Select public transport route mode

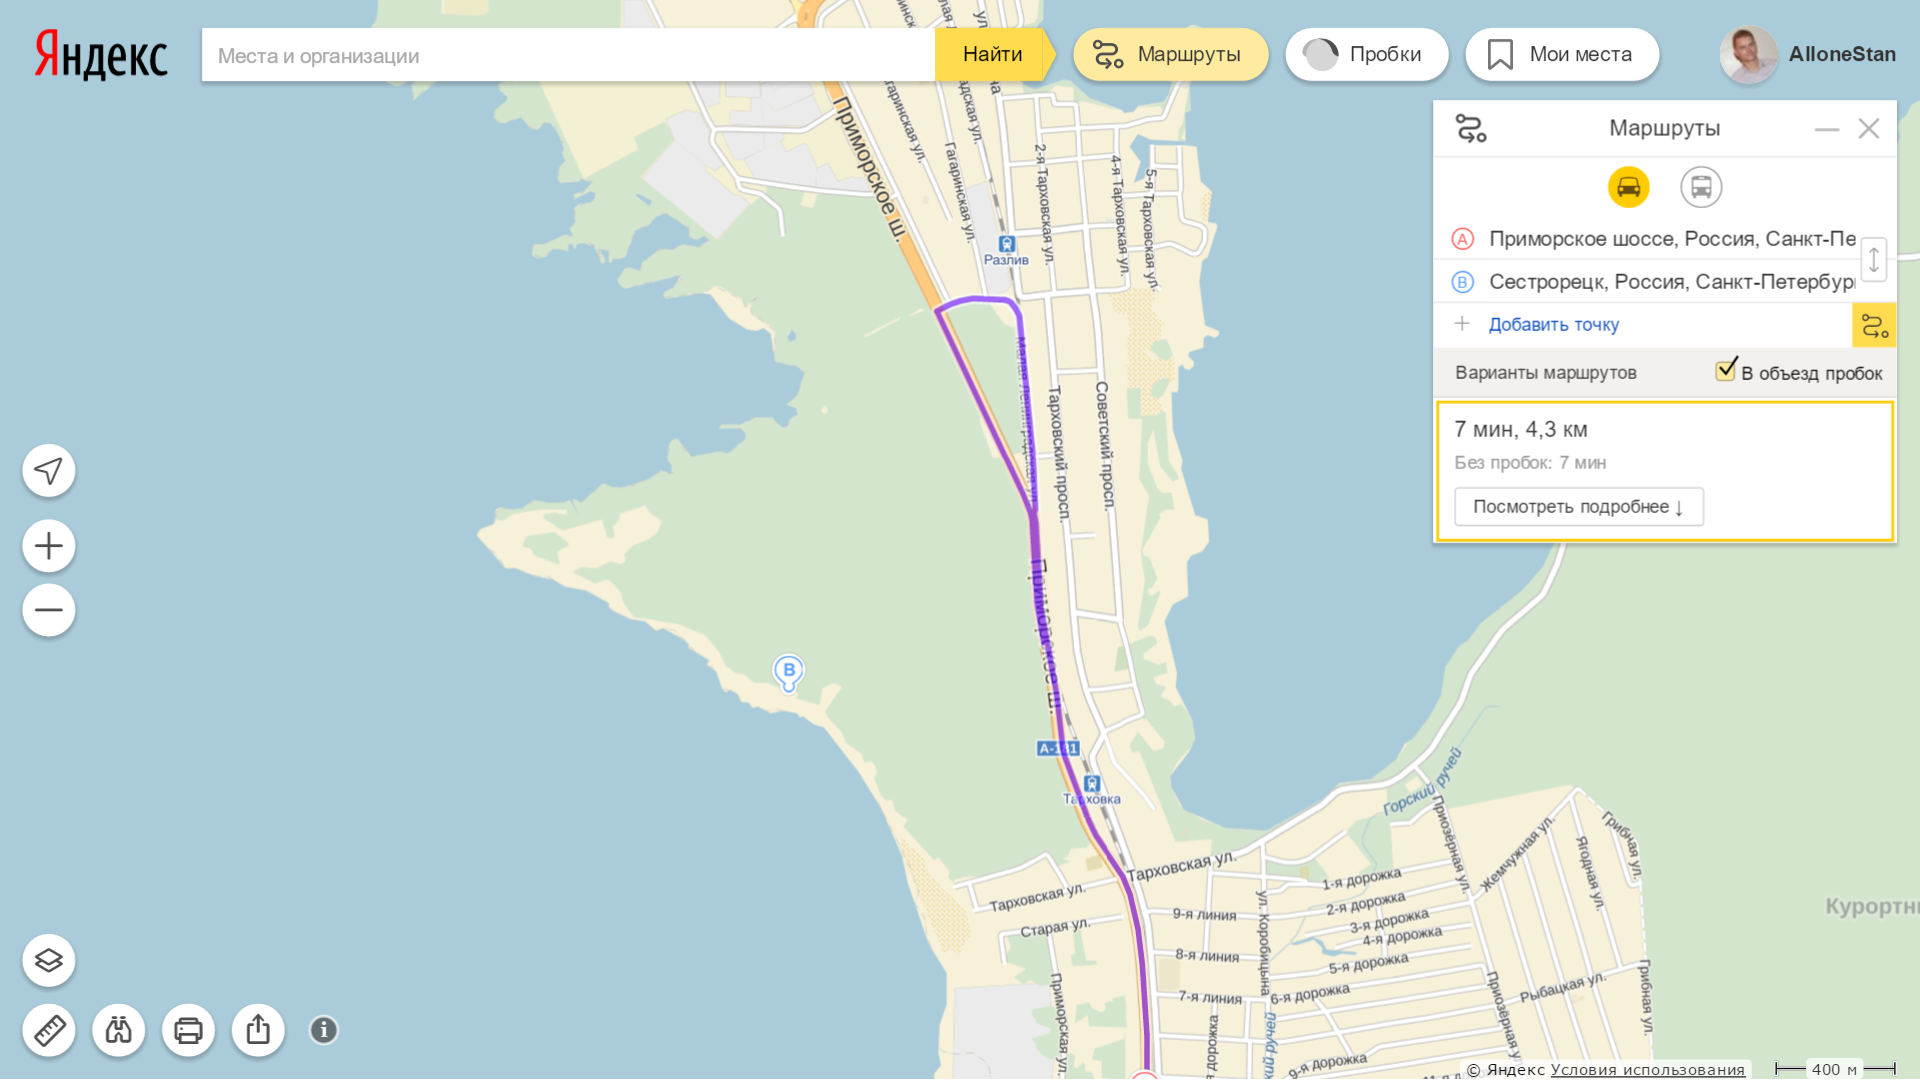point(1701,187)
